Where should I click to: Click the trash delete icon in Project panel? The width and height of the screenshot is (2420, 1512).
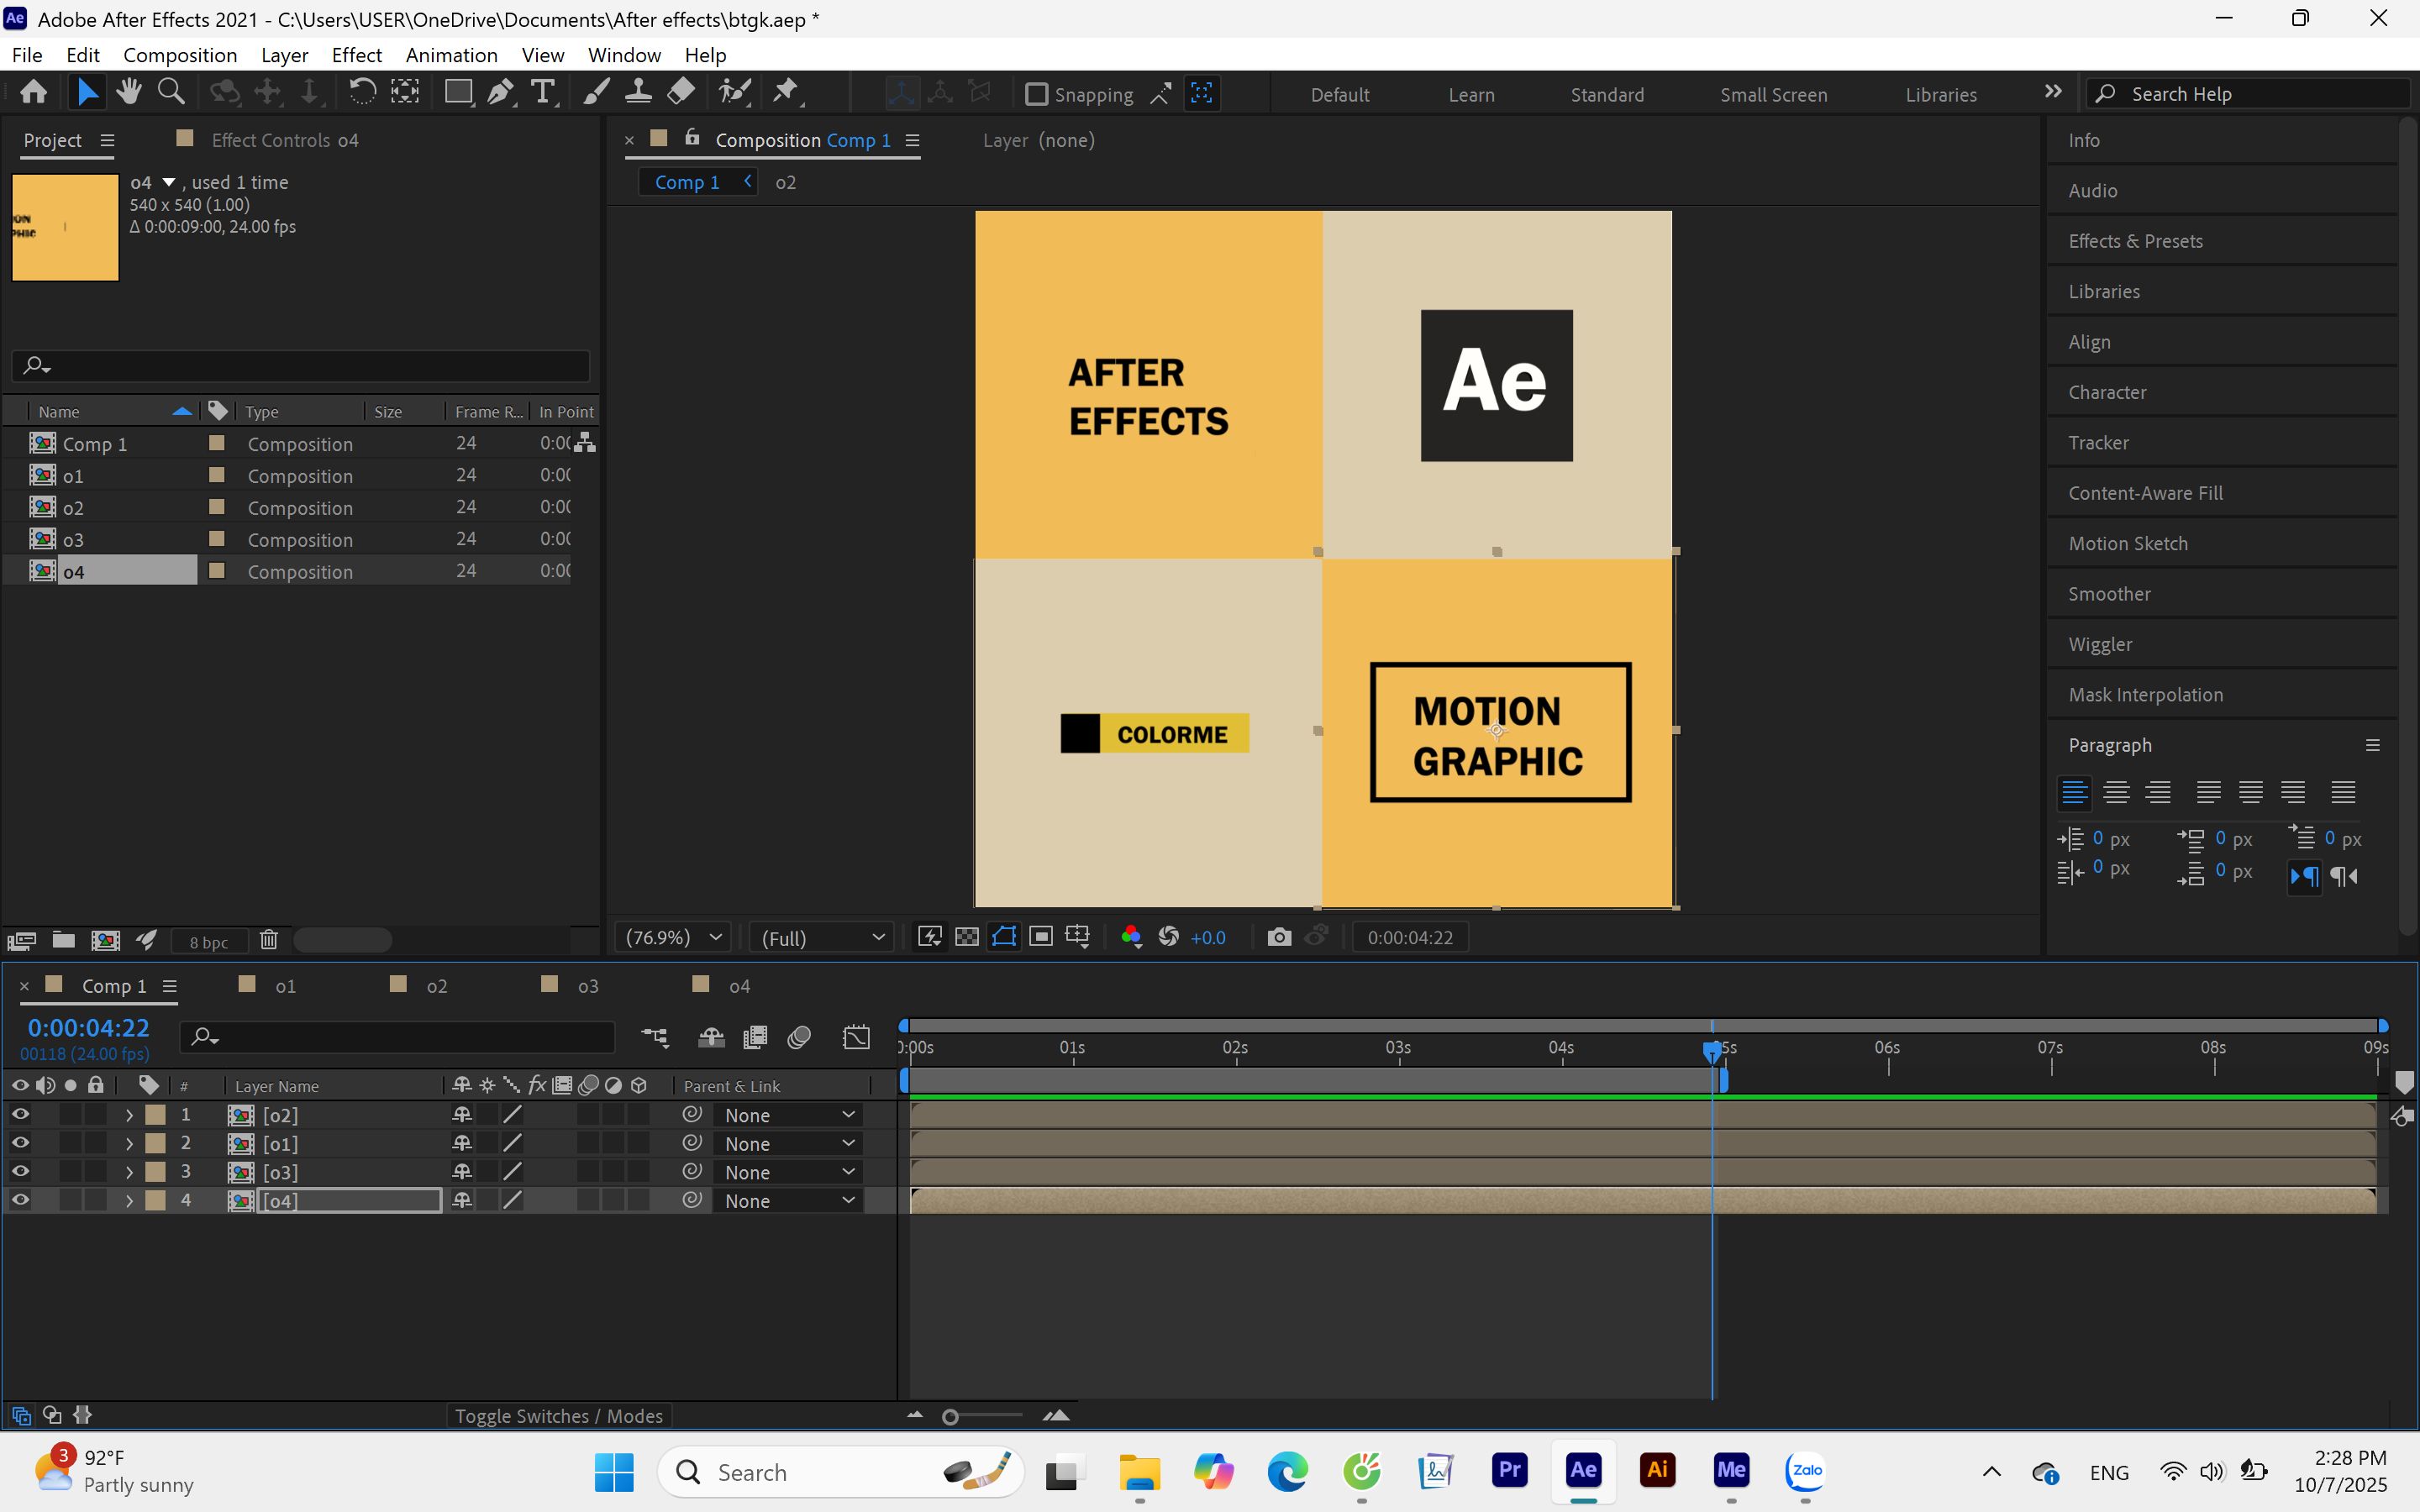pyautogui.click(x=268, y=940)
